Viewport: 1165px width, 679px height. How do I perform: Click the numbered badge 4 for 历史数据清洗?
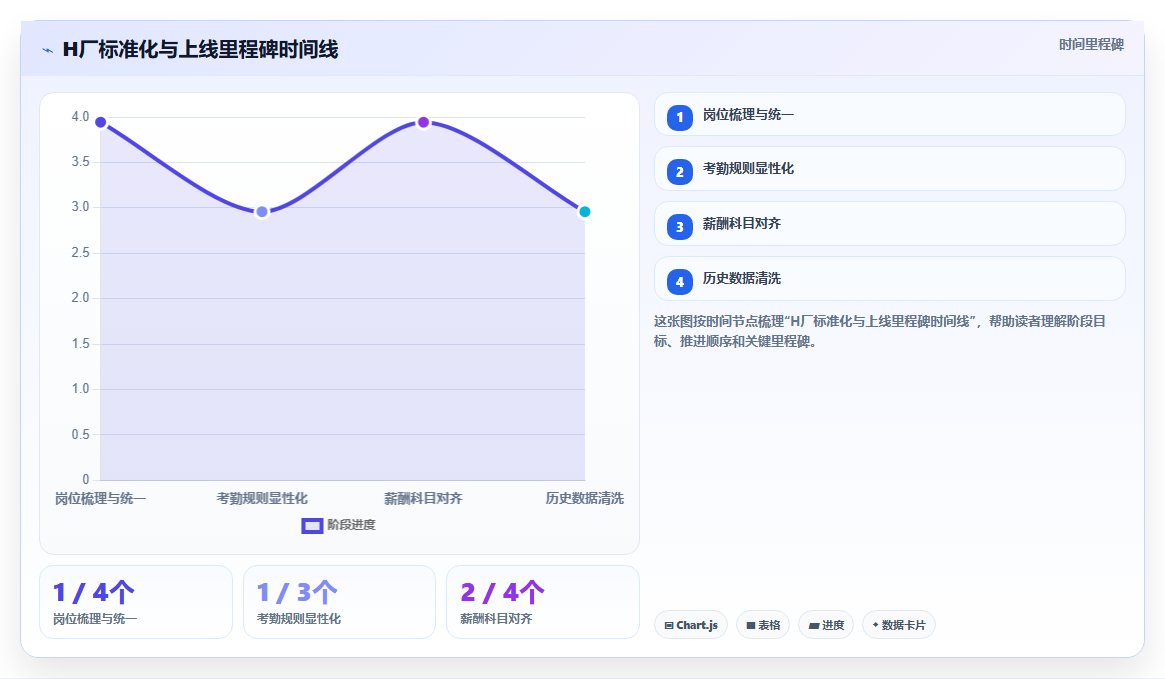coord(679,282)
